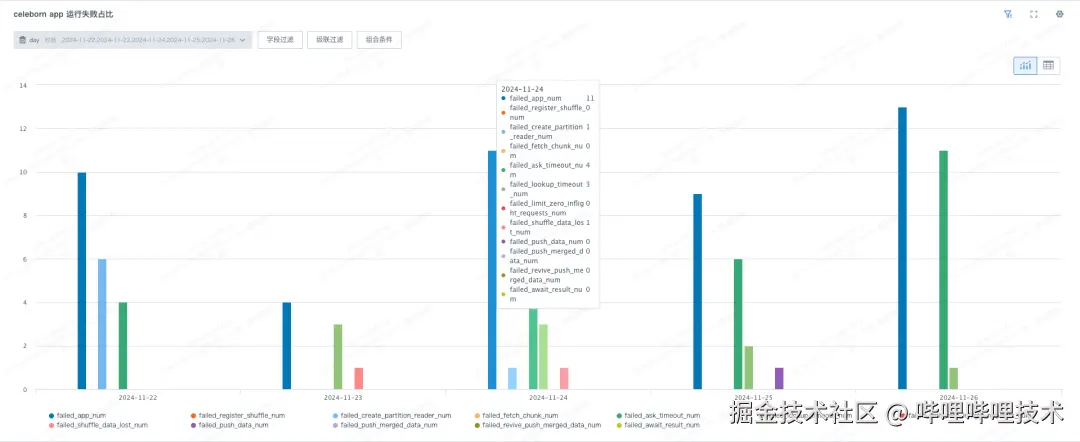
Task: Click the 字段过滤 button
Action: pyautogui.click(x=280, y=40)
